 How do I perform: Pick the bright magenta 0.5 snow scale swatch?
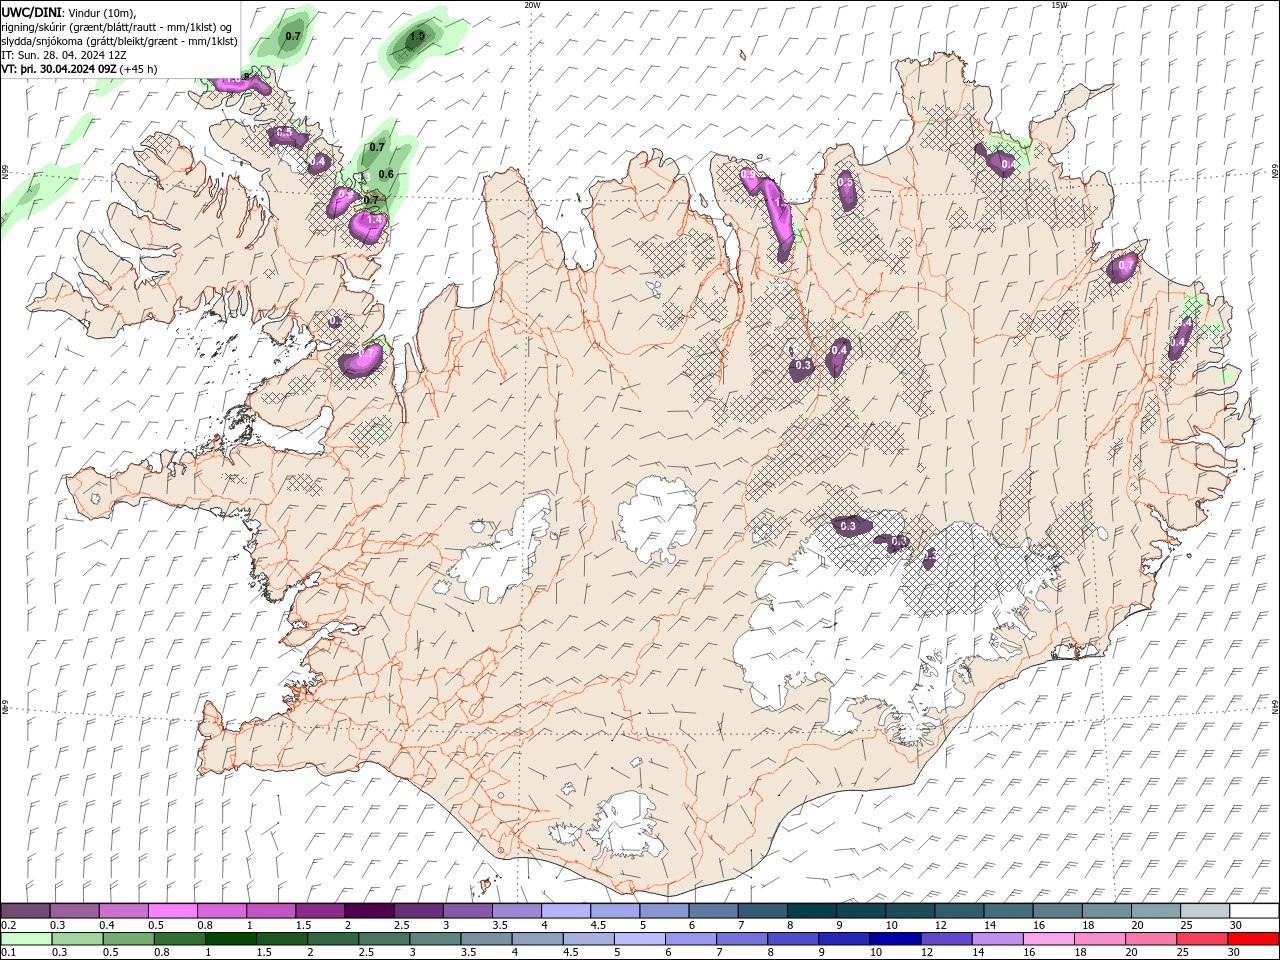tap(172, 911)
